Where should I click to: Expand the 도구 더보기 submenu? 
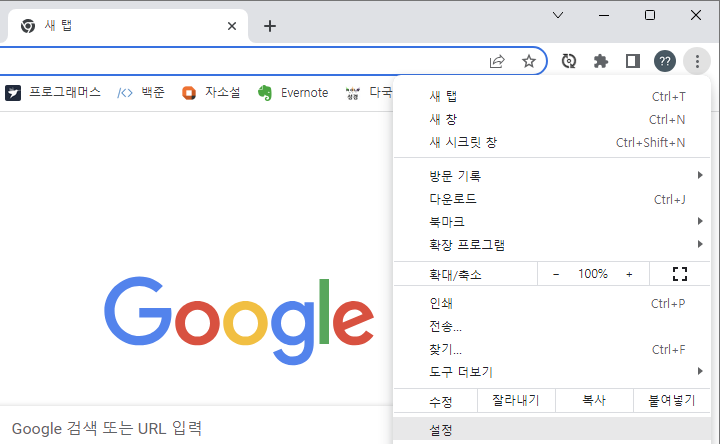[552, 372]
